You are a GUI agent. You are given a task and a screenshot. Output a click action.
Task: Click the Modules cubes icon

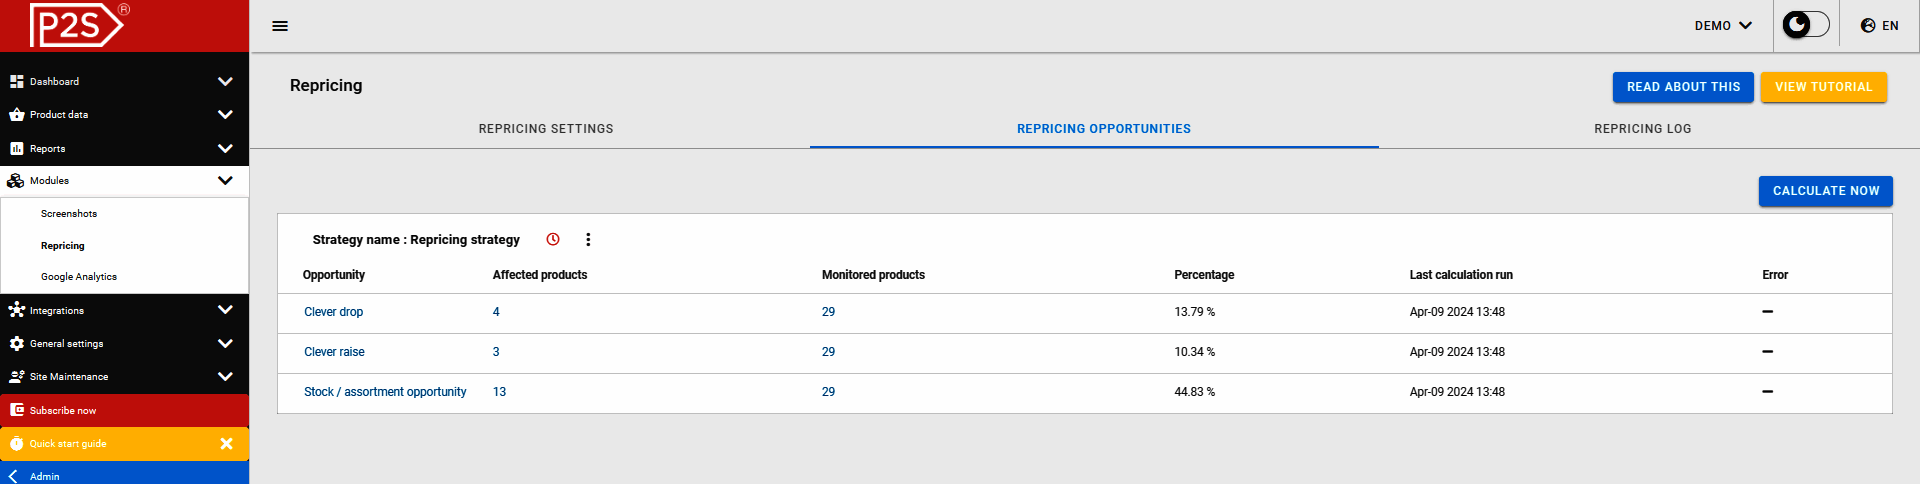click(x=16, y=181)
